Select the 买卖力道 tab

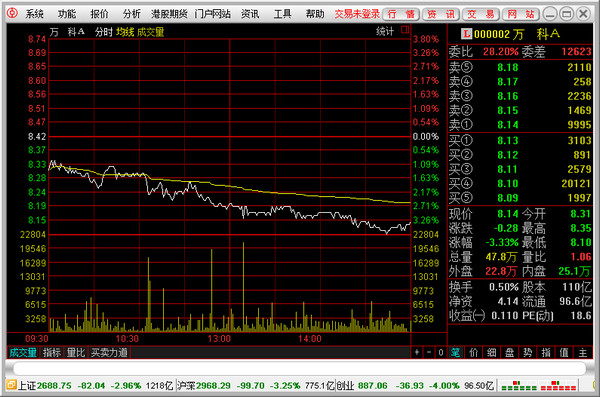tap(109, 353)
